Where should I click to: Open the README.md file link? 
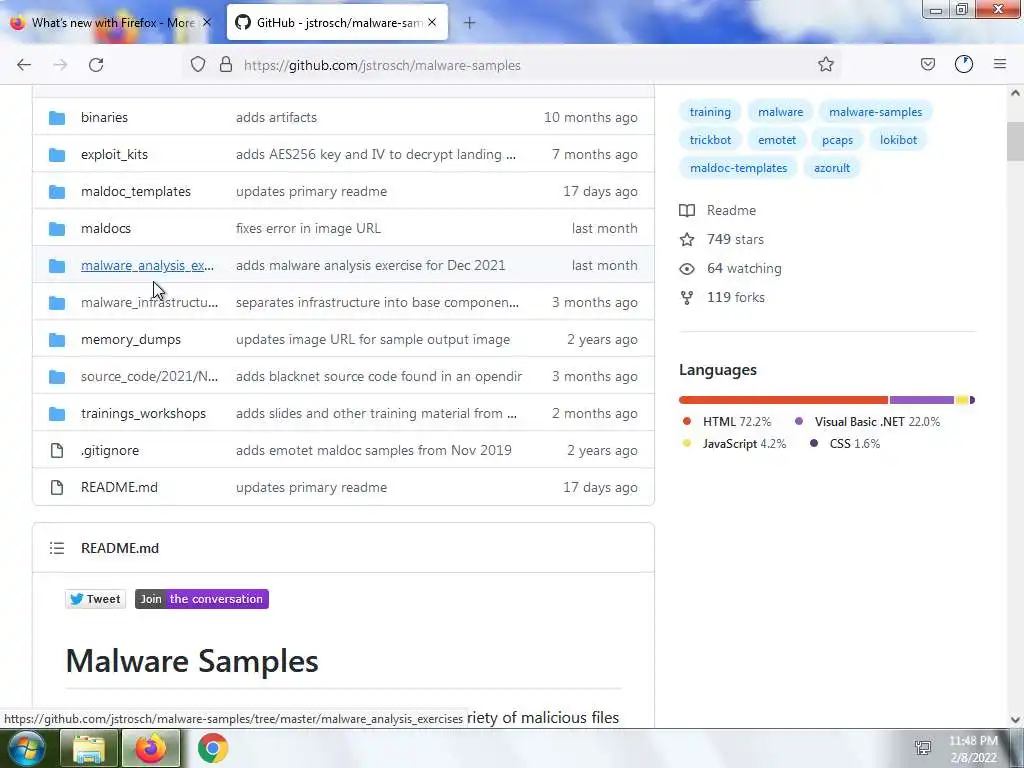pyautogui.click(x=120, y=487)
